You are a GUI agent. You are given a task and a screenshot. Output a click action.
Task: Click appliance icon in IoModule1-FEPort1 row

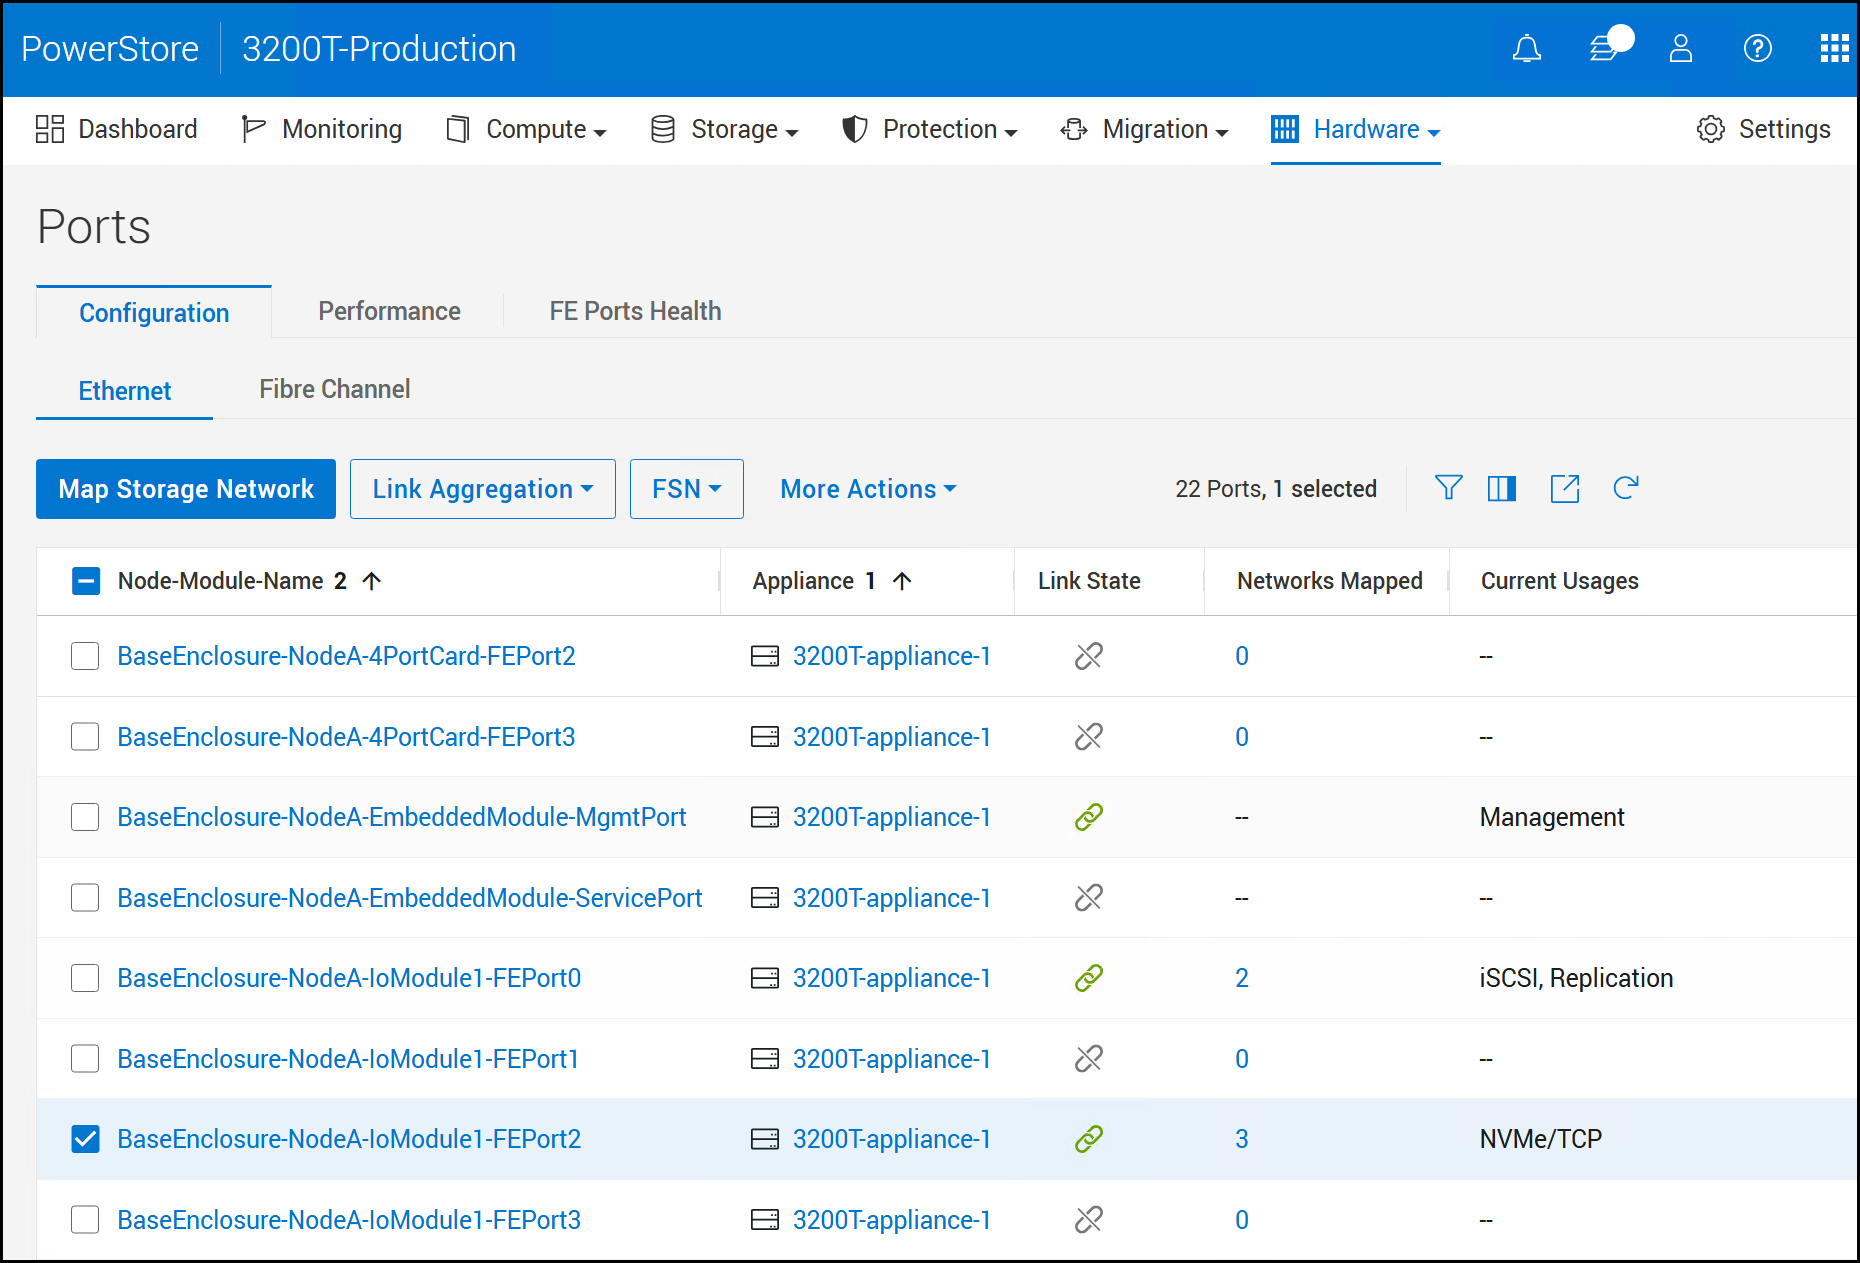(765, 1059)
